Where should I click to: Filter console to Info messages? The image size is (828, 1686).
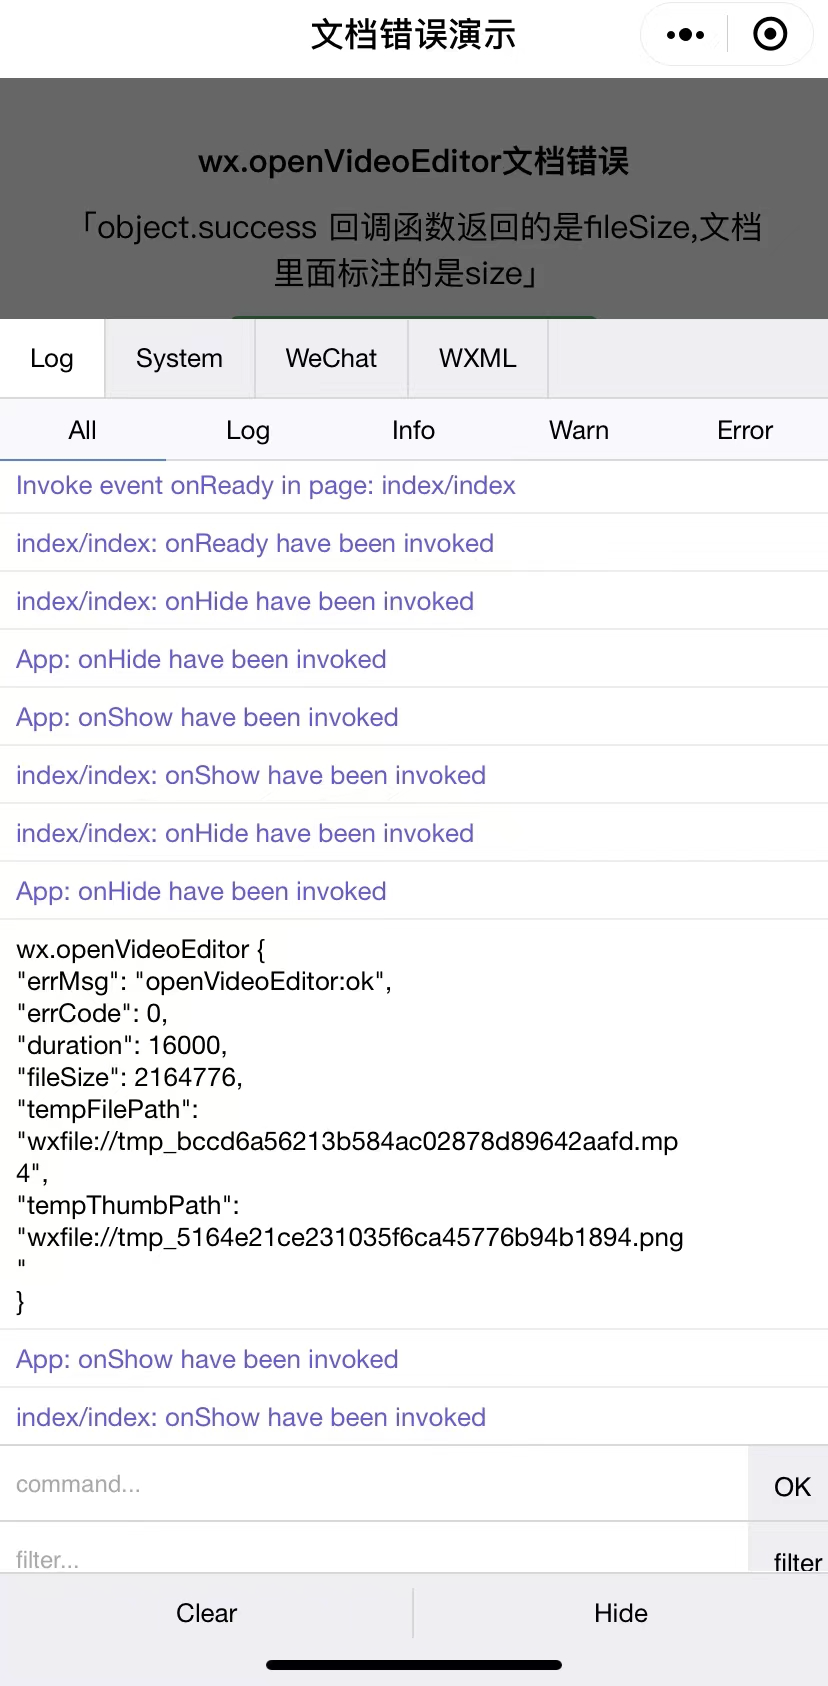[413, 430]
